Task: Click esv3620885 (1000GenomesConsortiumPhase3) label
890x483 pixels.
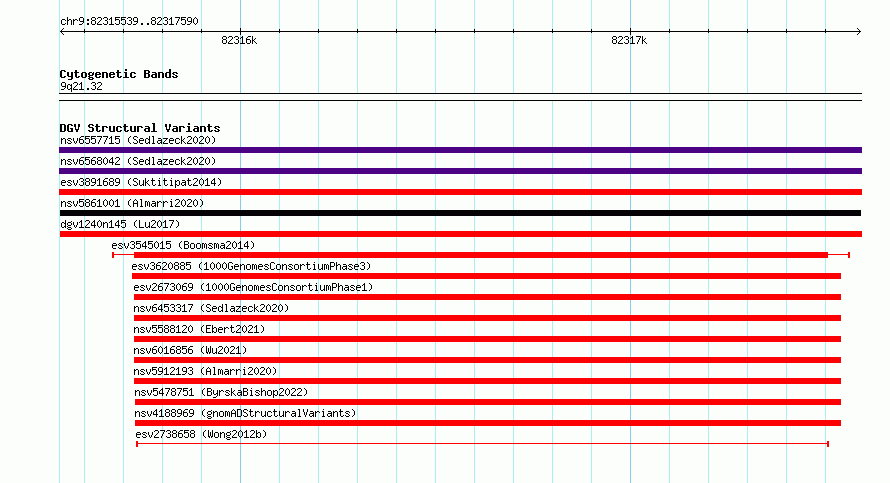Action: coord(251,266)
